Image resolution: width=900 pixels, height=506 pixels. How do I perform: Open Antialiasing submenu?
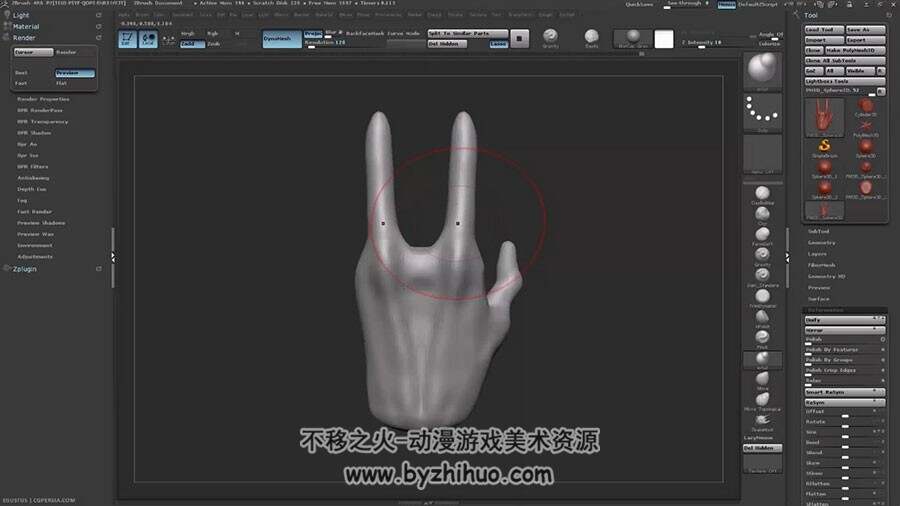(33, 178)
